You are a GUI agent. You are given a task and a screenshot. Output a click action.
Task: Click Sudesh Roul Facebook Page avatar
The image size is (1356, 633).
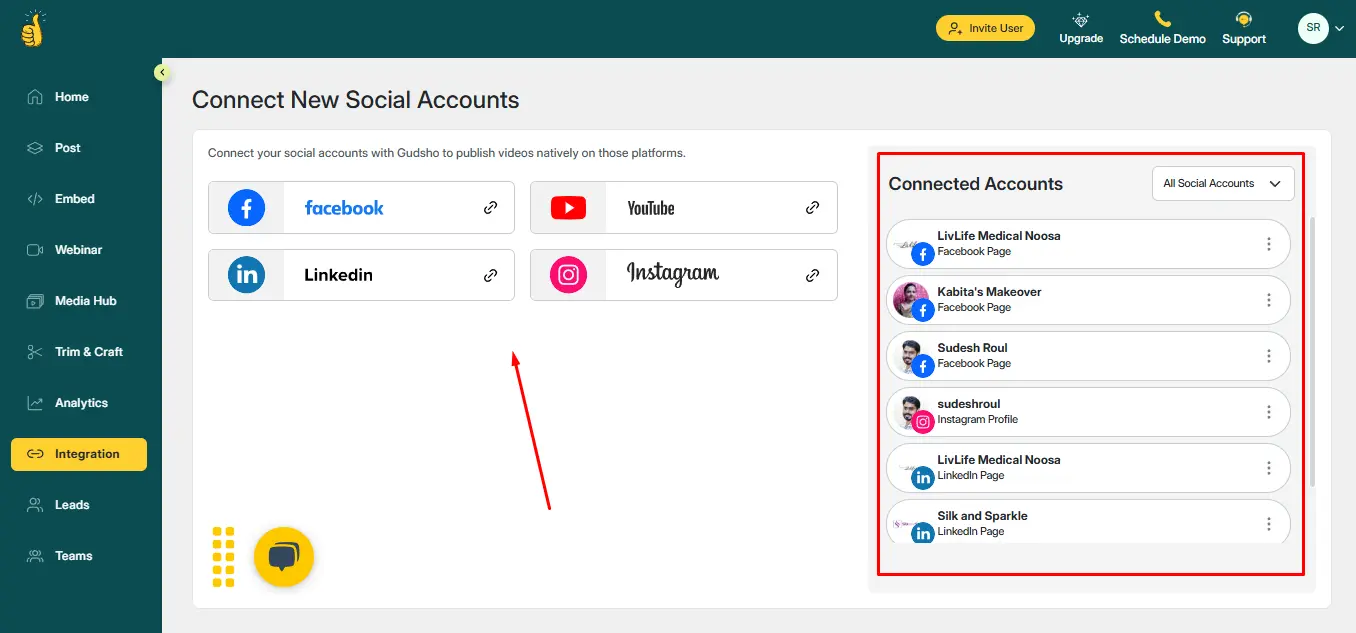click(910, 356)
